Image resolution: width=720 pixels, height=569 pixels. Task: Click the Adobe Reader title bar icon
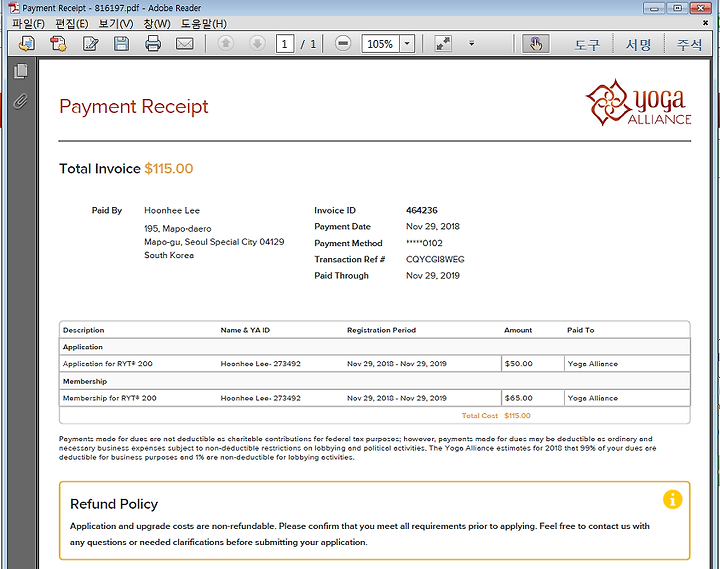click(14, 7)
